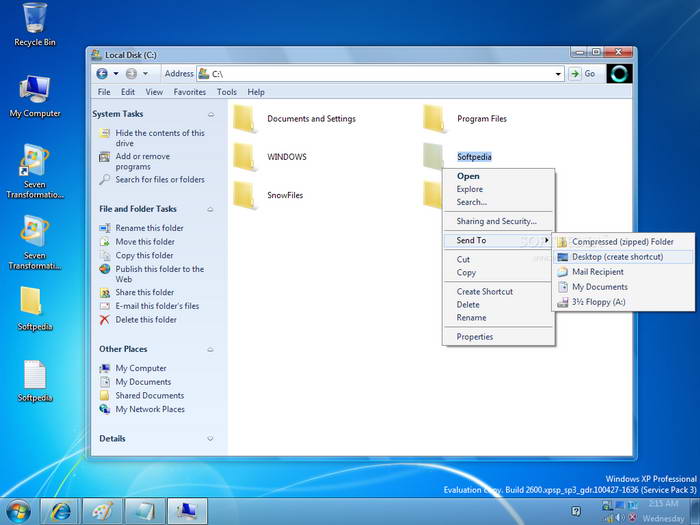Click Hide the contents of this drive
Viewport: 700px width, 525px height.
(152, 138)
